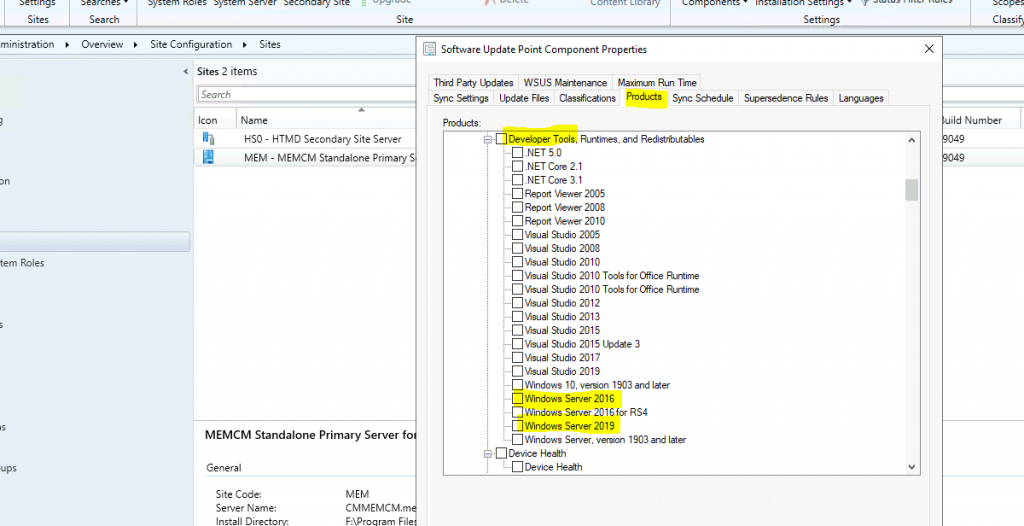
Task: Click the Site Code value MEM
Action: pos(357,494)
